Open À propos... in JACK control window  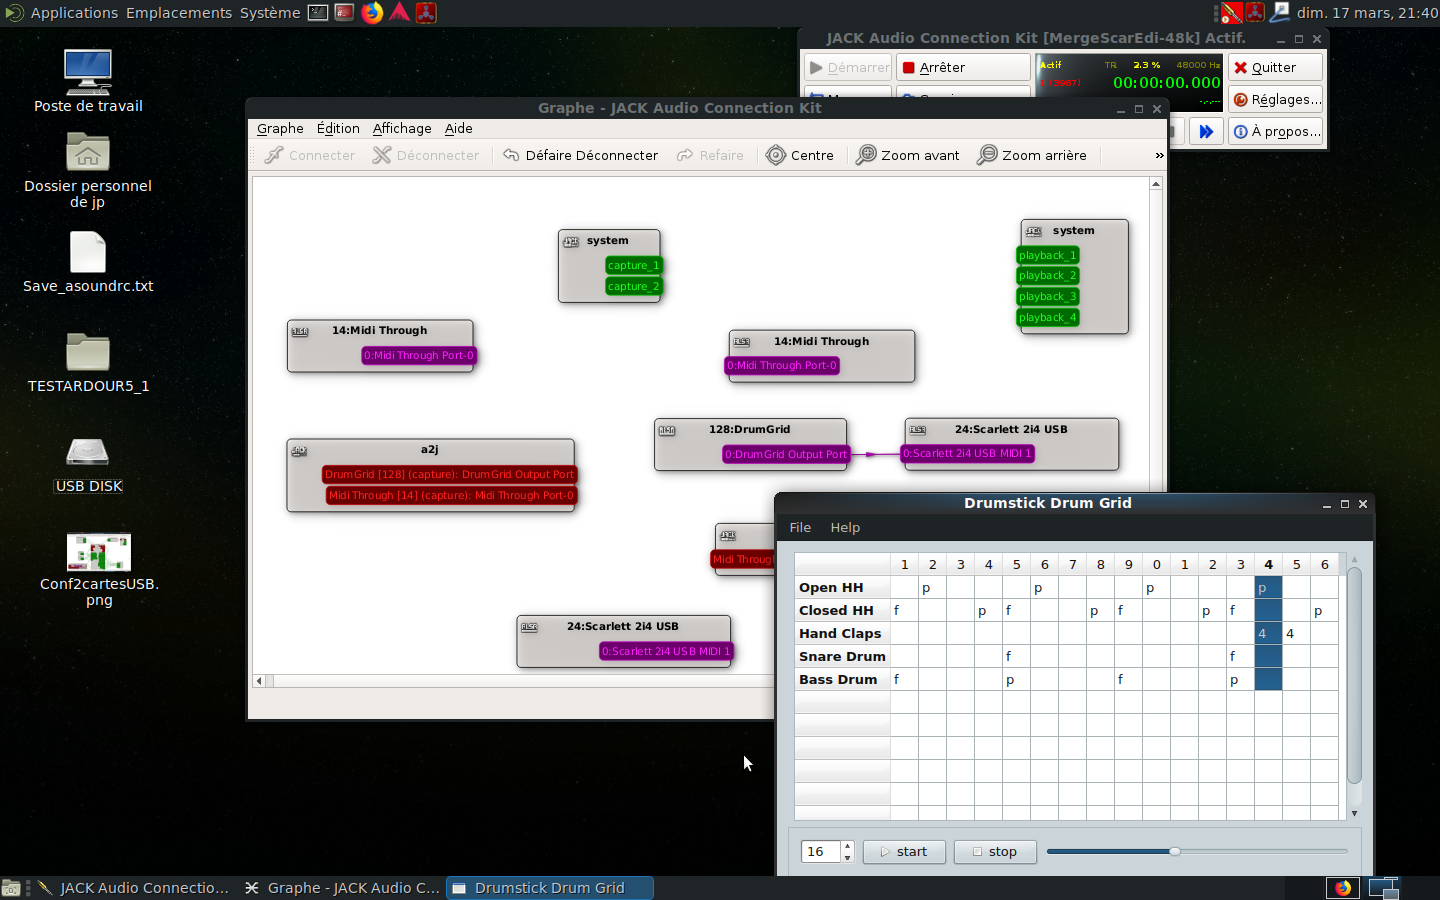click(x=1275, y=131)
